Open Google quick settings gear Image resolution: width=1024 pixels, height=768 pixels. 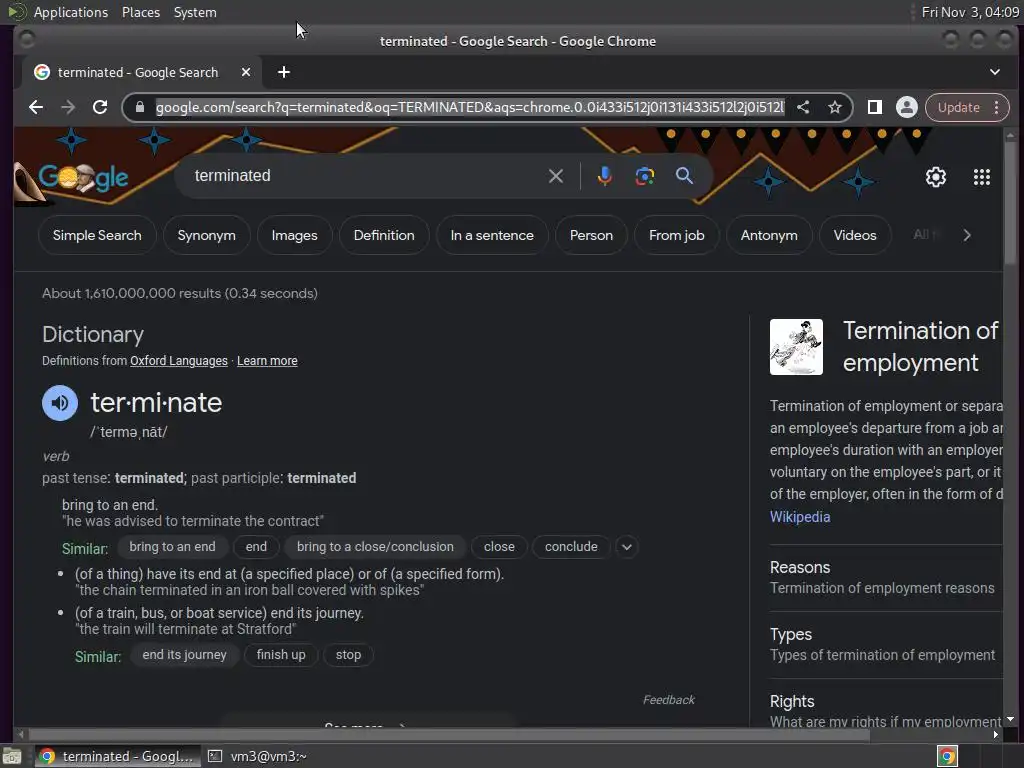936,177
